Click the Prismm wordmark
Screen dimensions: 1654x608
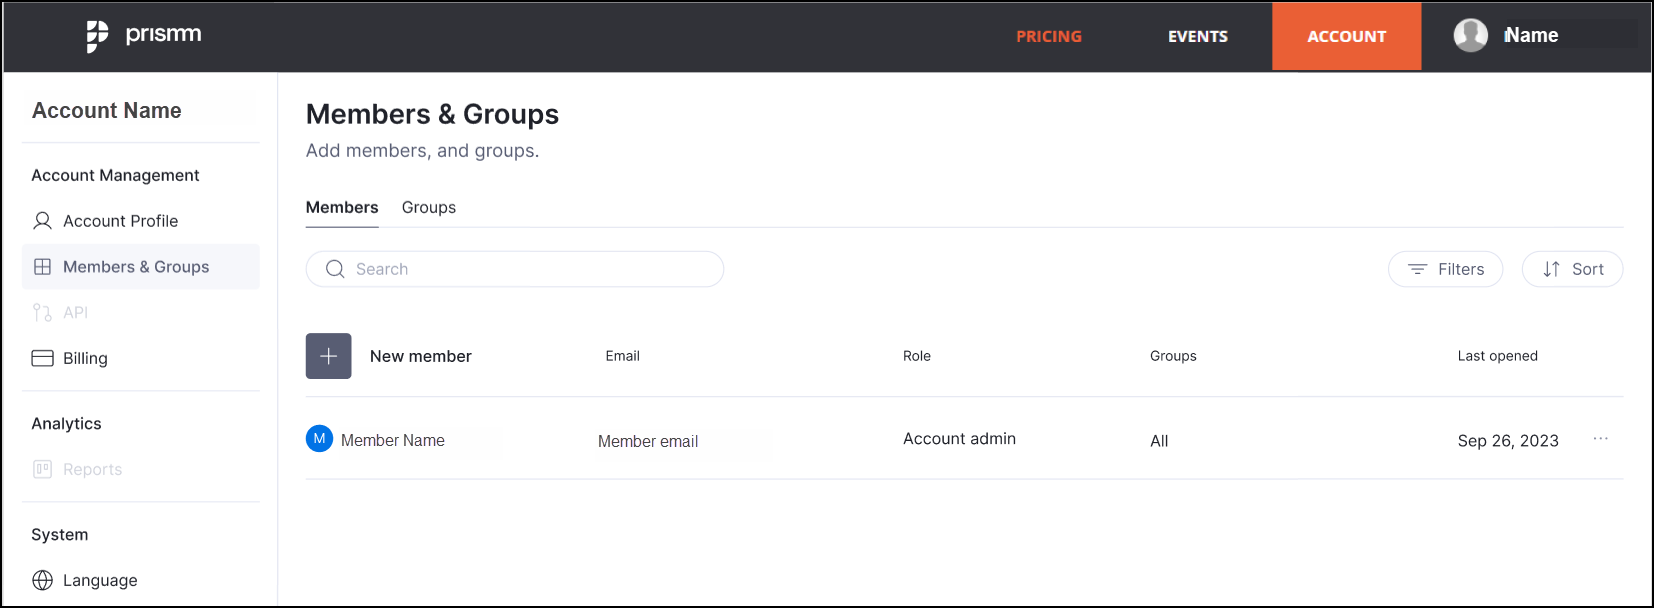[x=163, y=35]
